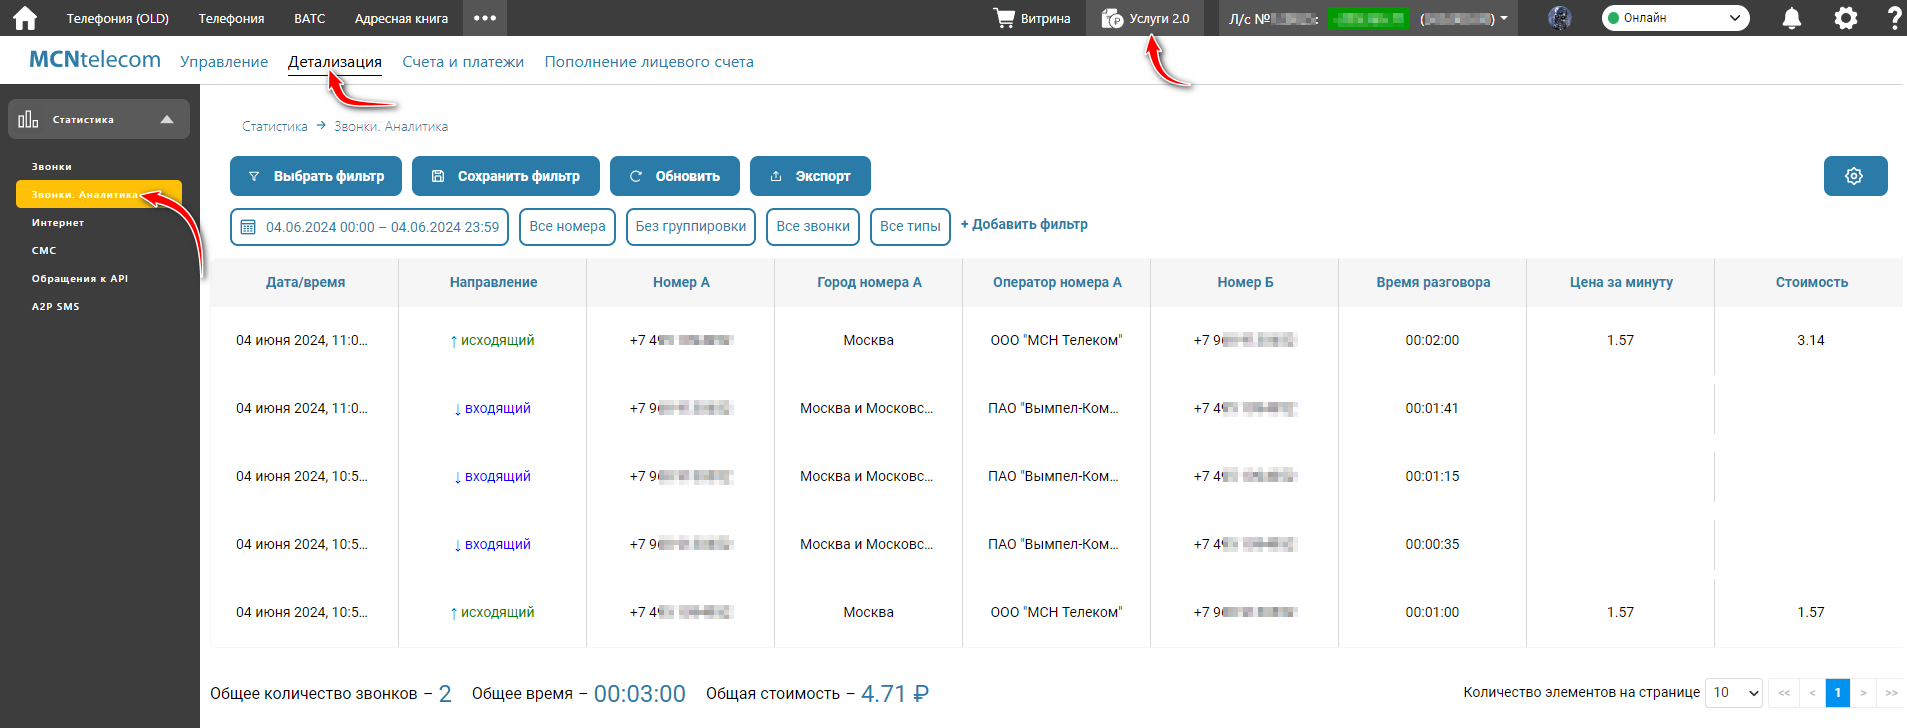Open the date range filter
The image size is (1907, 728).
(369, 227)
